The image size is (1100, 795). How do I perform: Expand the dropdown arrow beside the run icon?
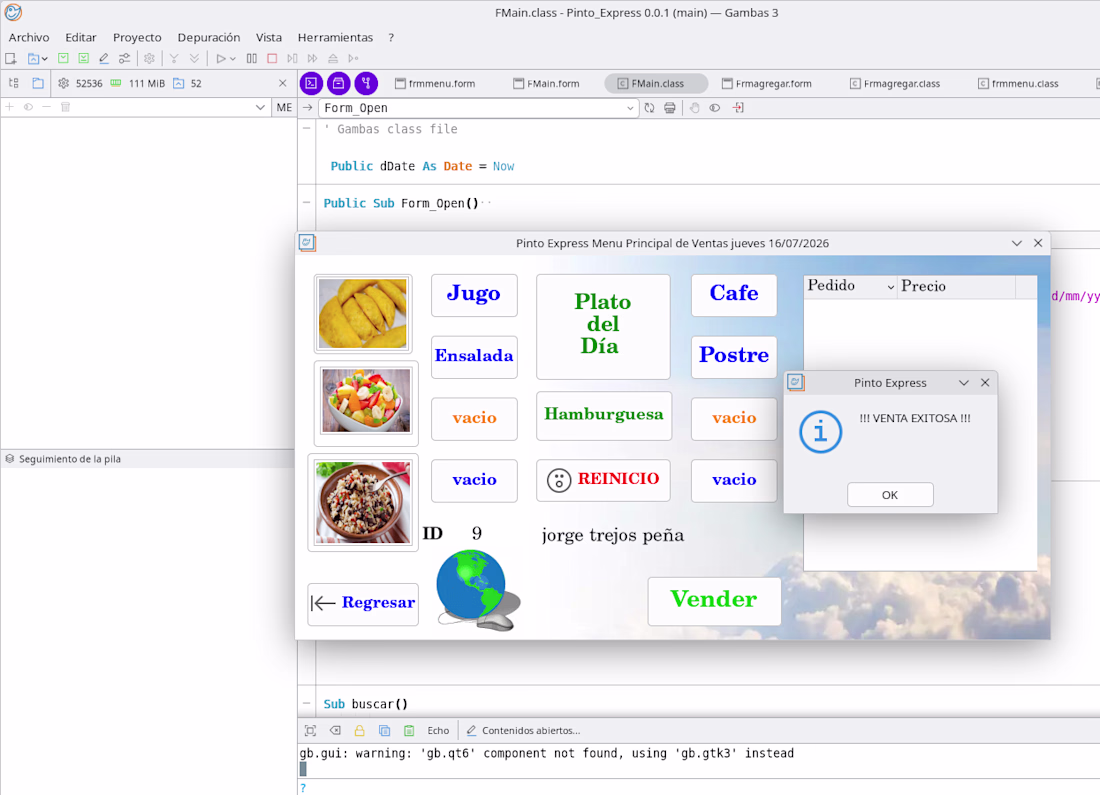pos(233,59)
